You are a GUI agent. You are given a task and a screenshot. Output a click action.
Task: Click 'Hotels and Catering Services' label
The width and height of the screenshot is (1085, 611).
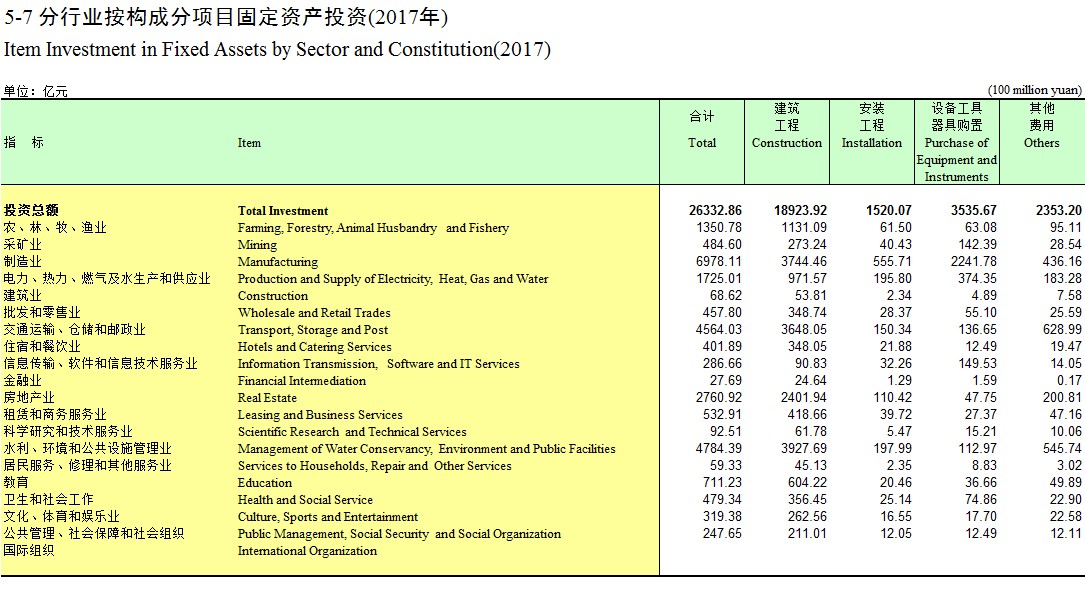(x=314, y=347)
